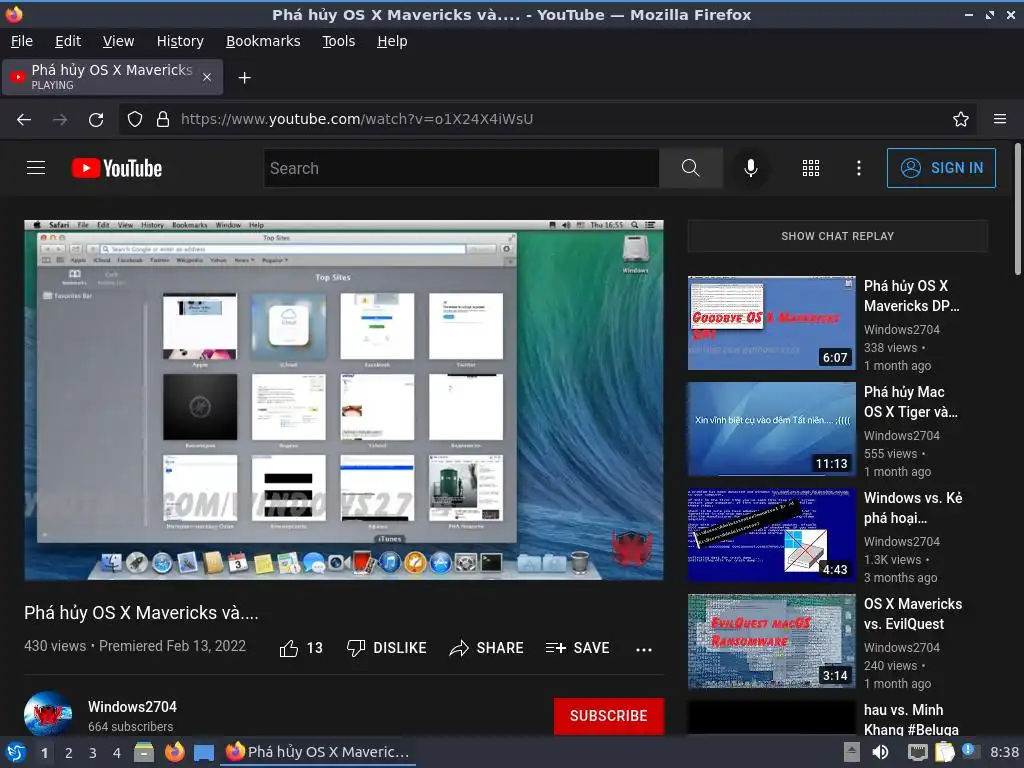Open the Help menu
1024x768 pixels.
[x=392, y=41]
